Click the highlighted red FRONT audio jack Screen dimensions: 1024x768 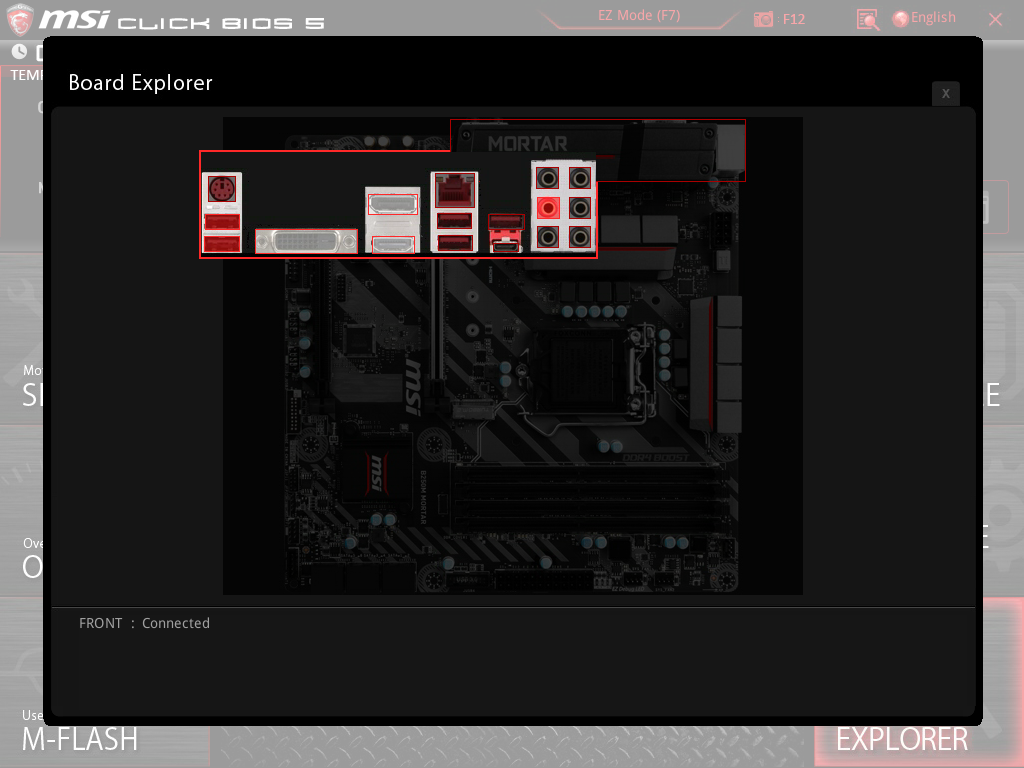tap(548, 208)
